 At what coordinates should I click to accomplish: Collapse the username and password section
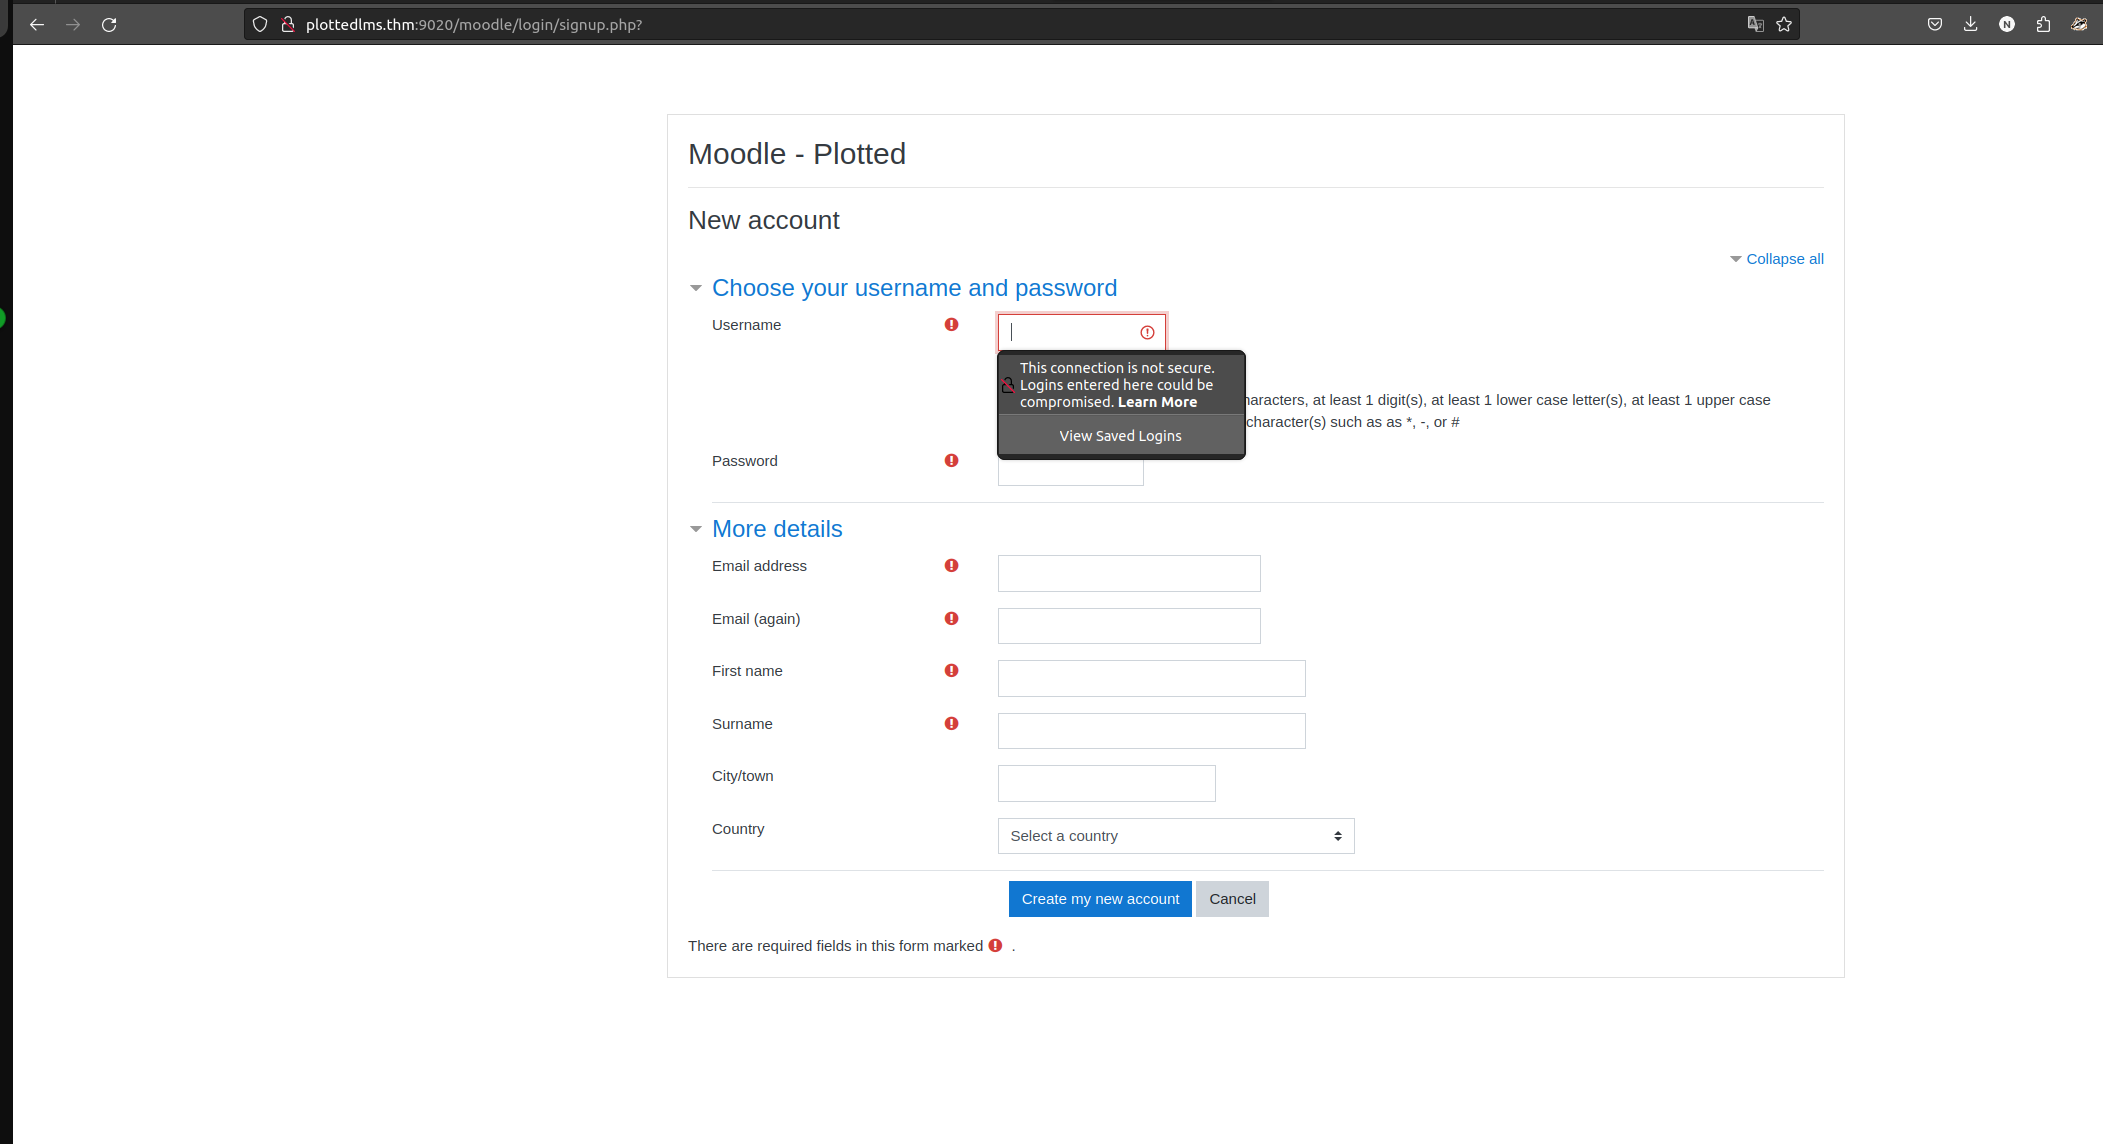pyautogui.click(x=696, y=288)
